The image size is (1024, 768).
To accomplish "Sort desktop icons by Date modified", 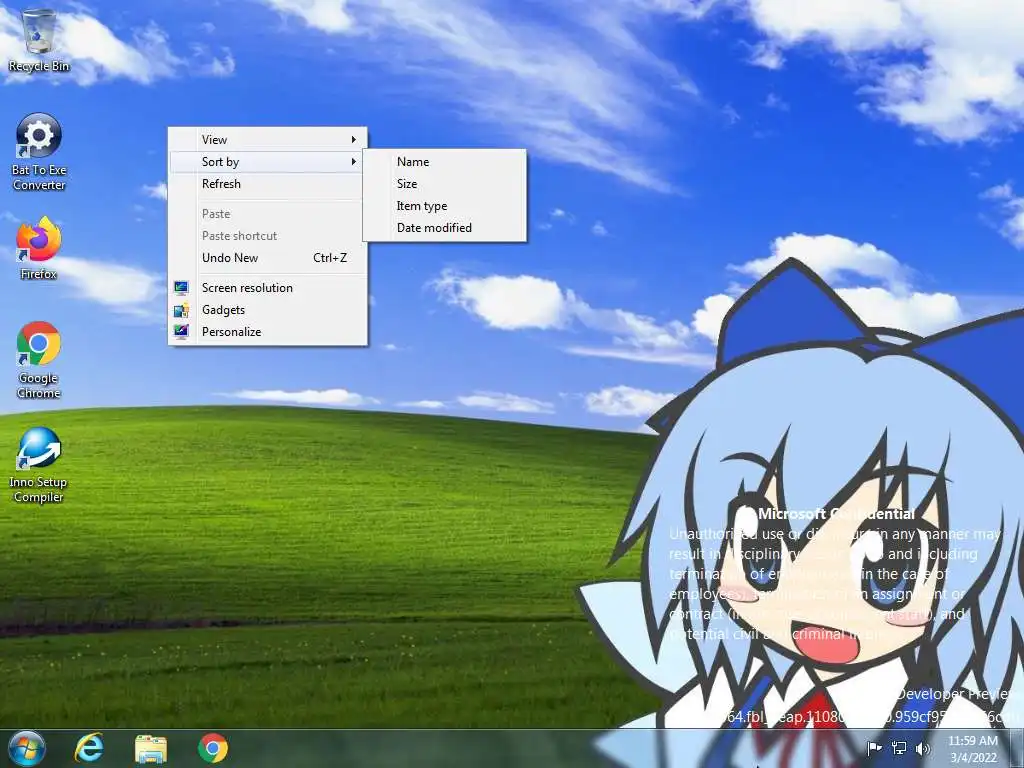I will [x=444, y=228].
